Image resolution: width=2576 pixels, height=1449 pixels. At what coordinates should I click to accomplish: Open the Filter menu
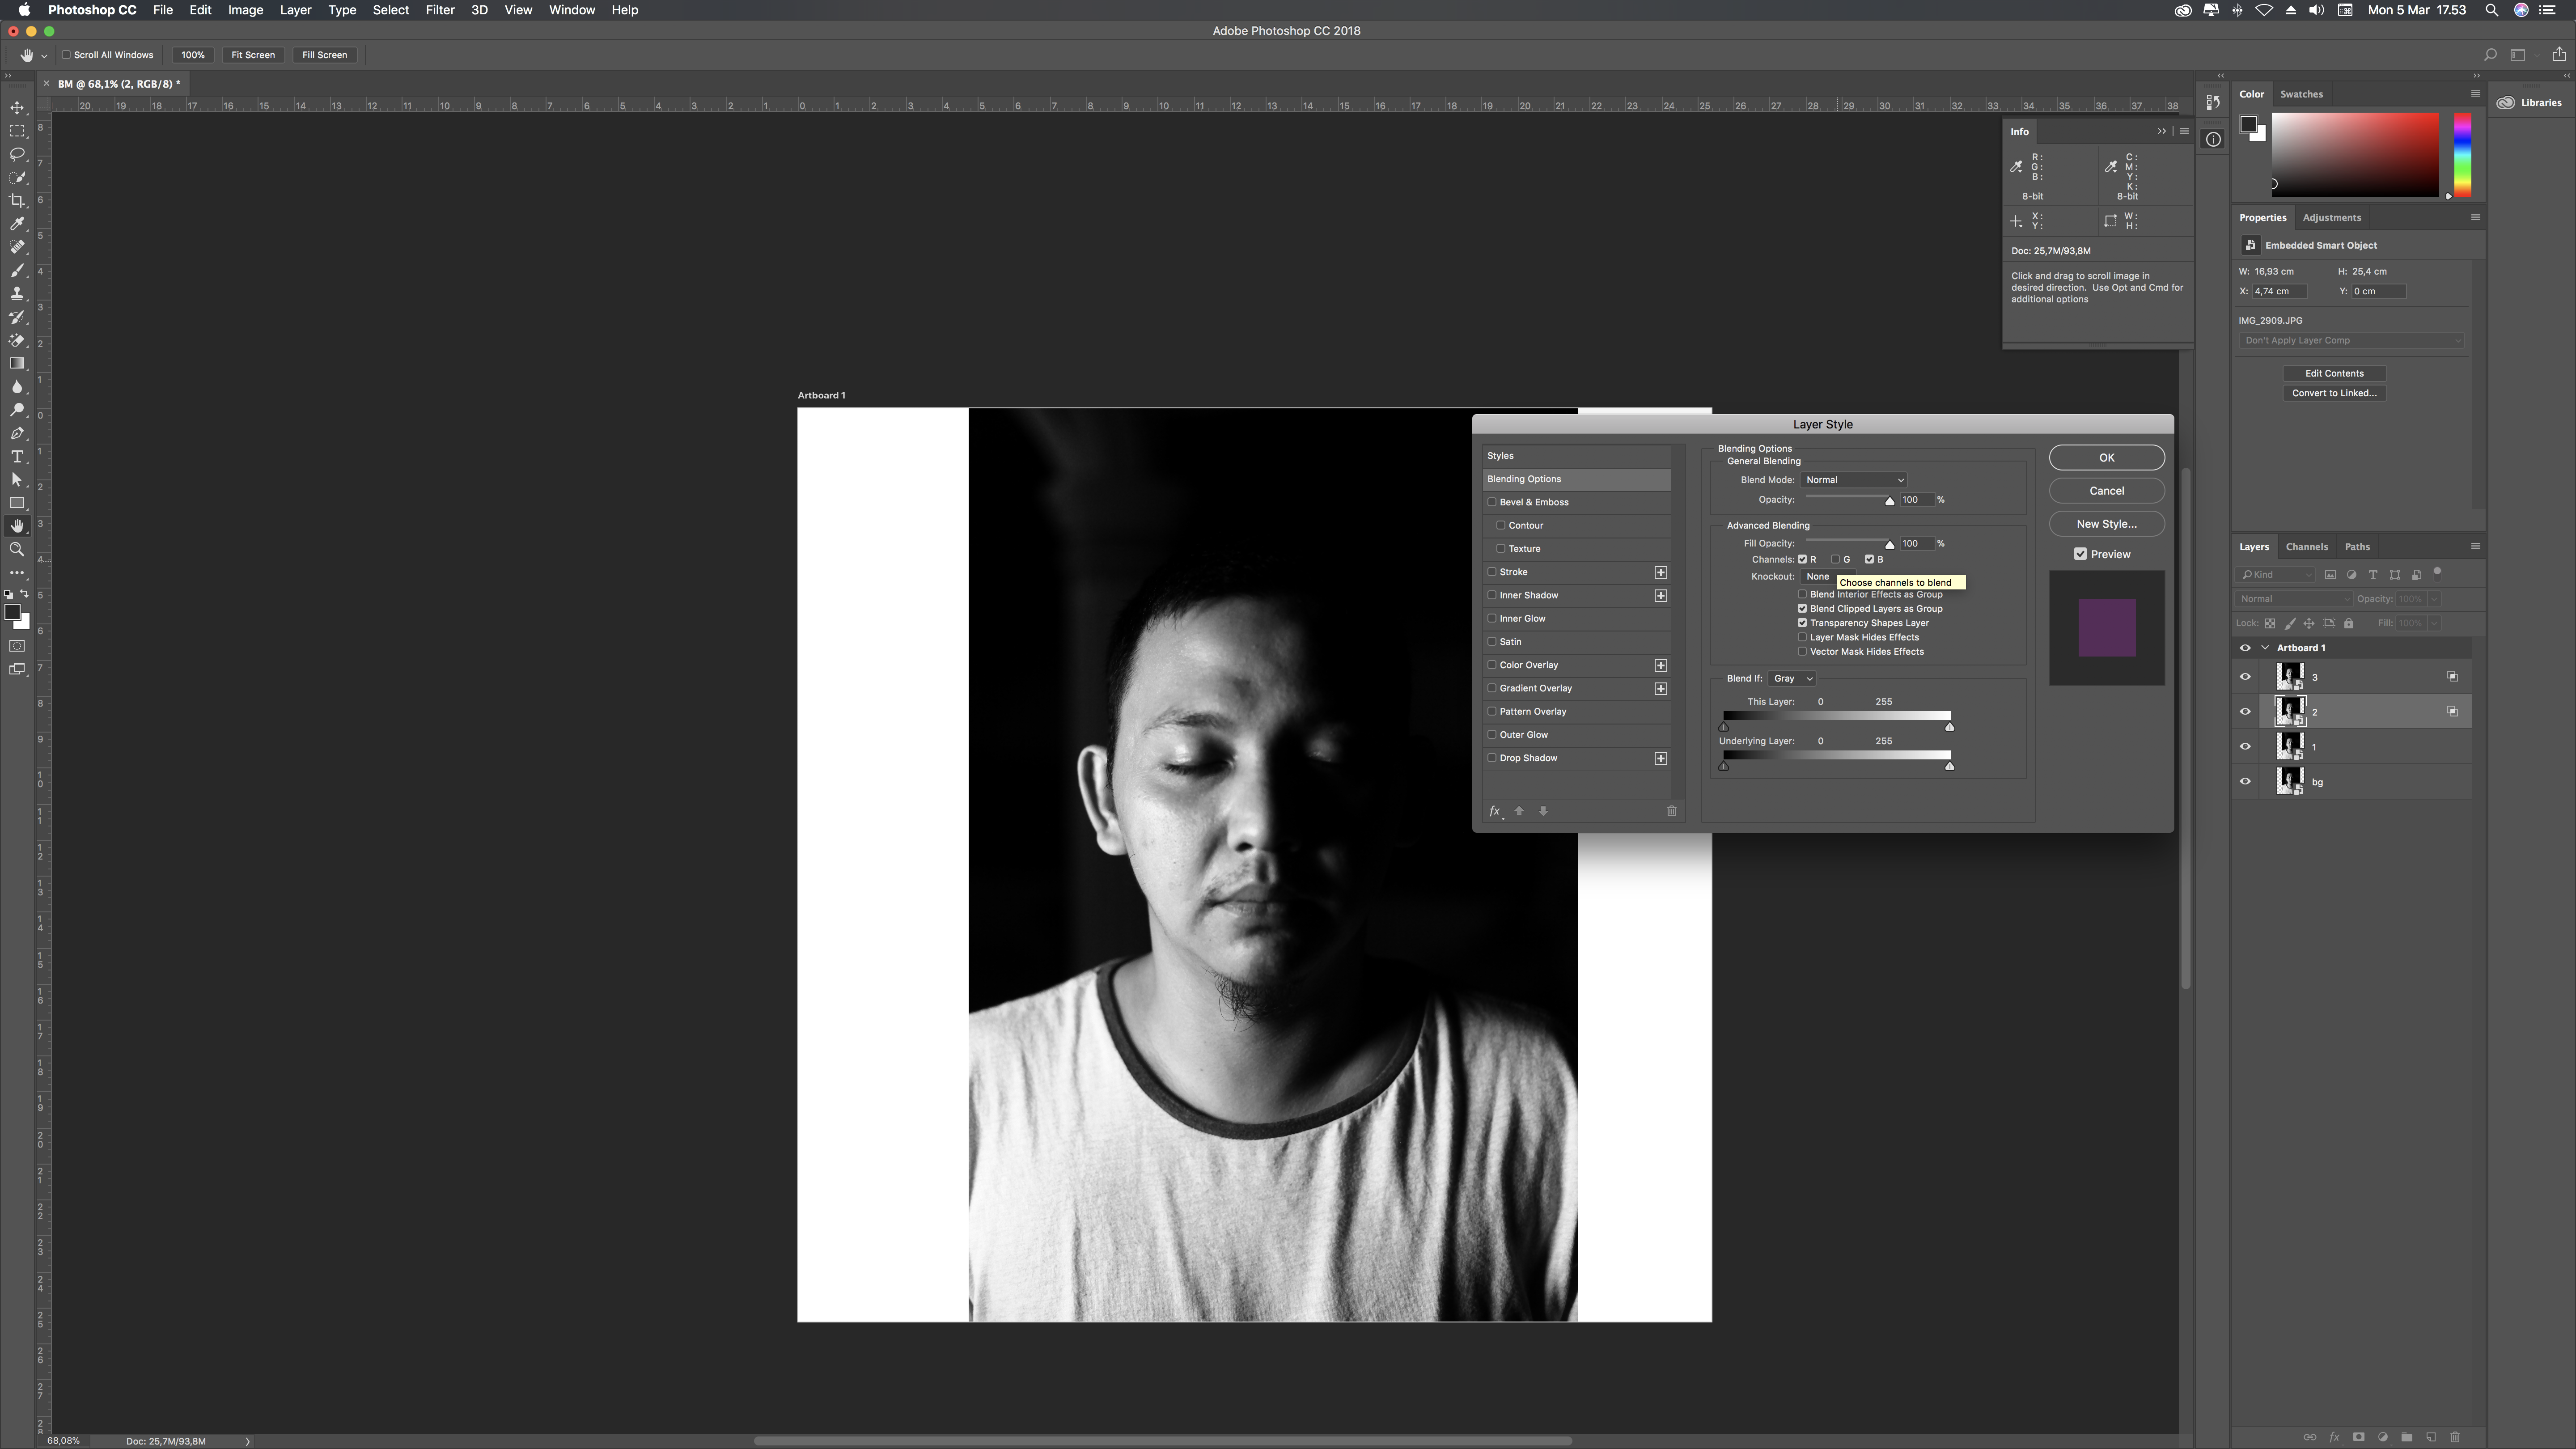(440, 10)
